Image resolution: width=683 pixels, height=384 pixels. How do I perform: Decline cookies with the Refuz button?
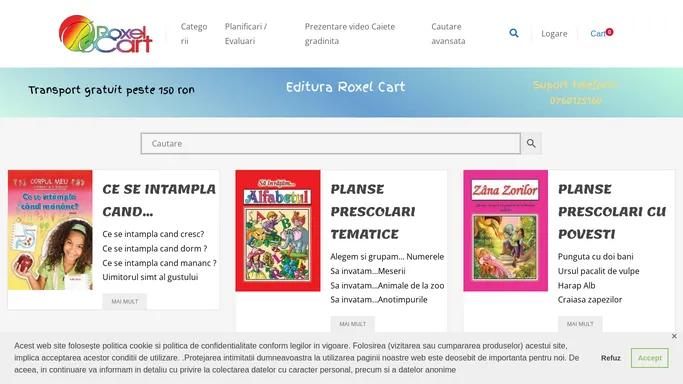611,358
